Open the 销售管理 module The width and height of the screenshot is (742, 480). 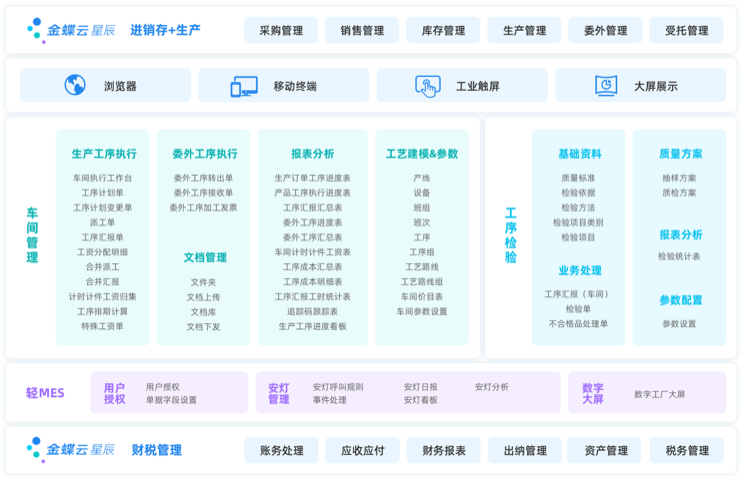[x=361, y=31]
